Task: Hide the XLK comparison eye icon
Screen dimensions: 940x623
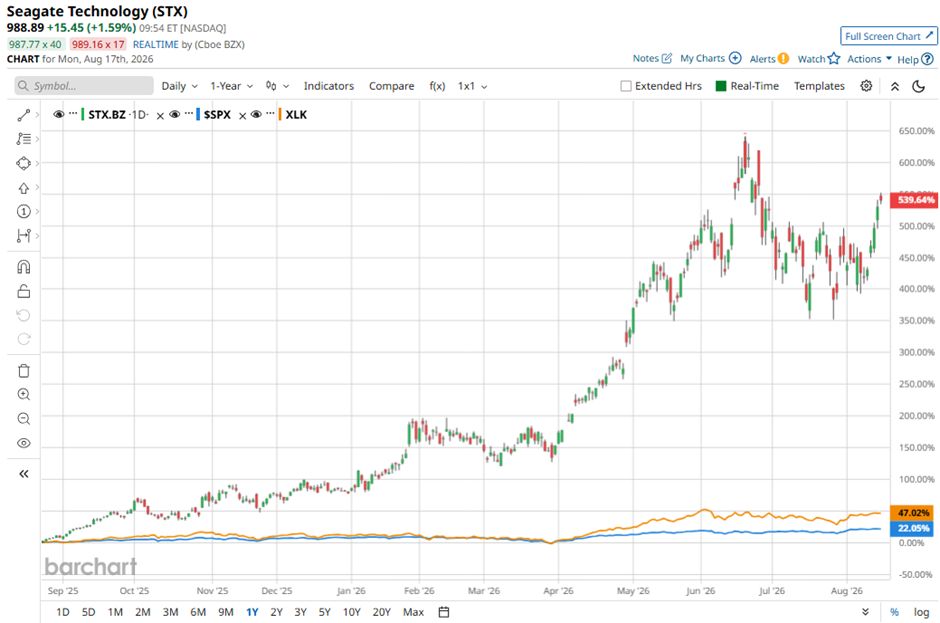Action: click(256, 114)
